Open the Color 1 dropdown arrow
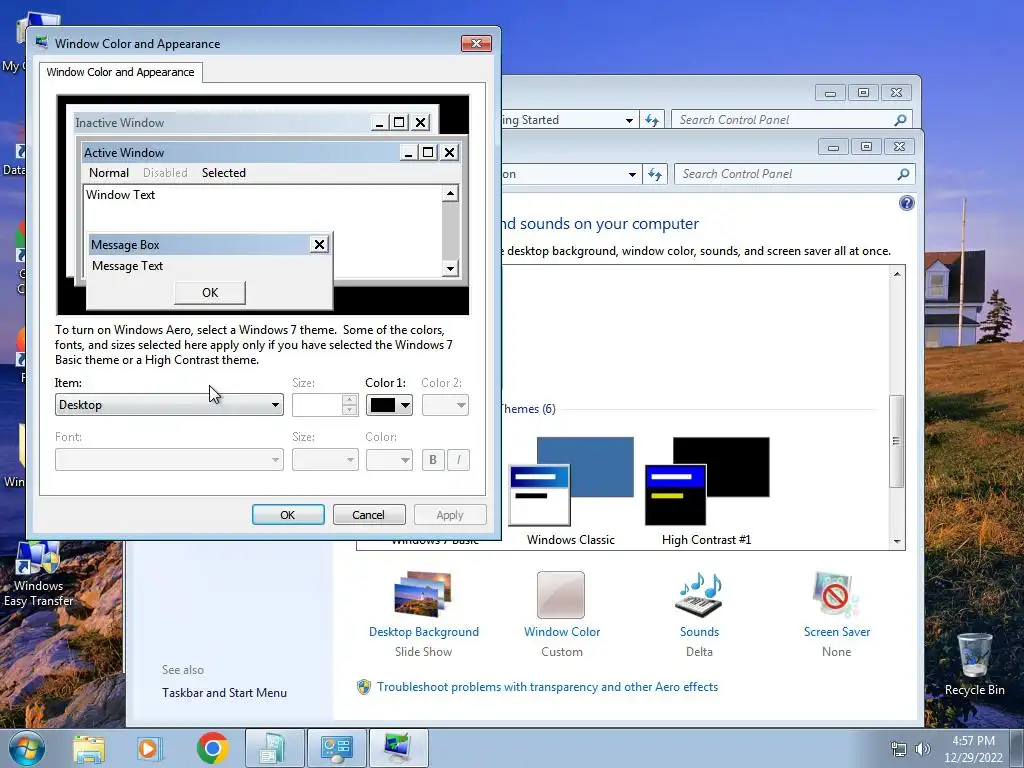The image size is (1024, 768). click(x=405, y=405)
